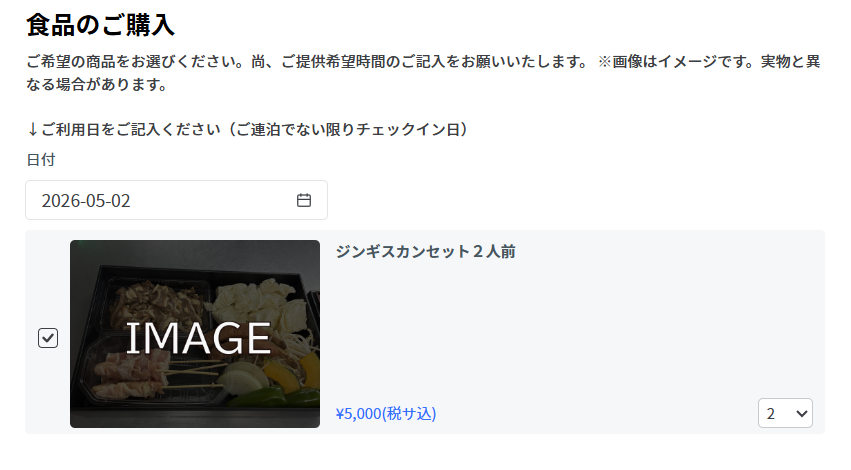Click the price ¥5,000(税サ込)
This screenshot has height=470, width=851.
tap(386, 413)
